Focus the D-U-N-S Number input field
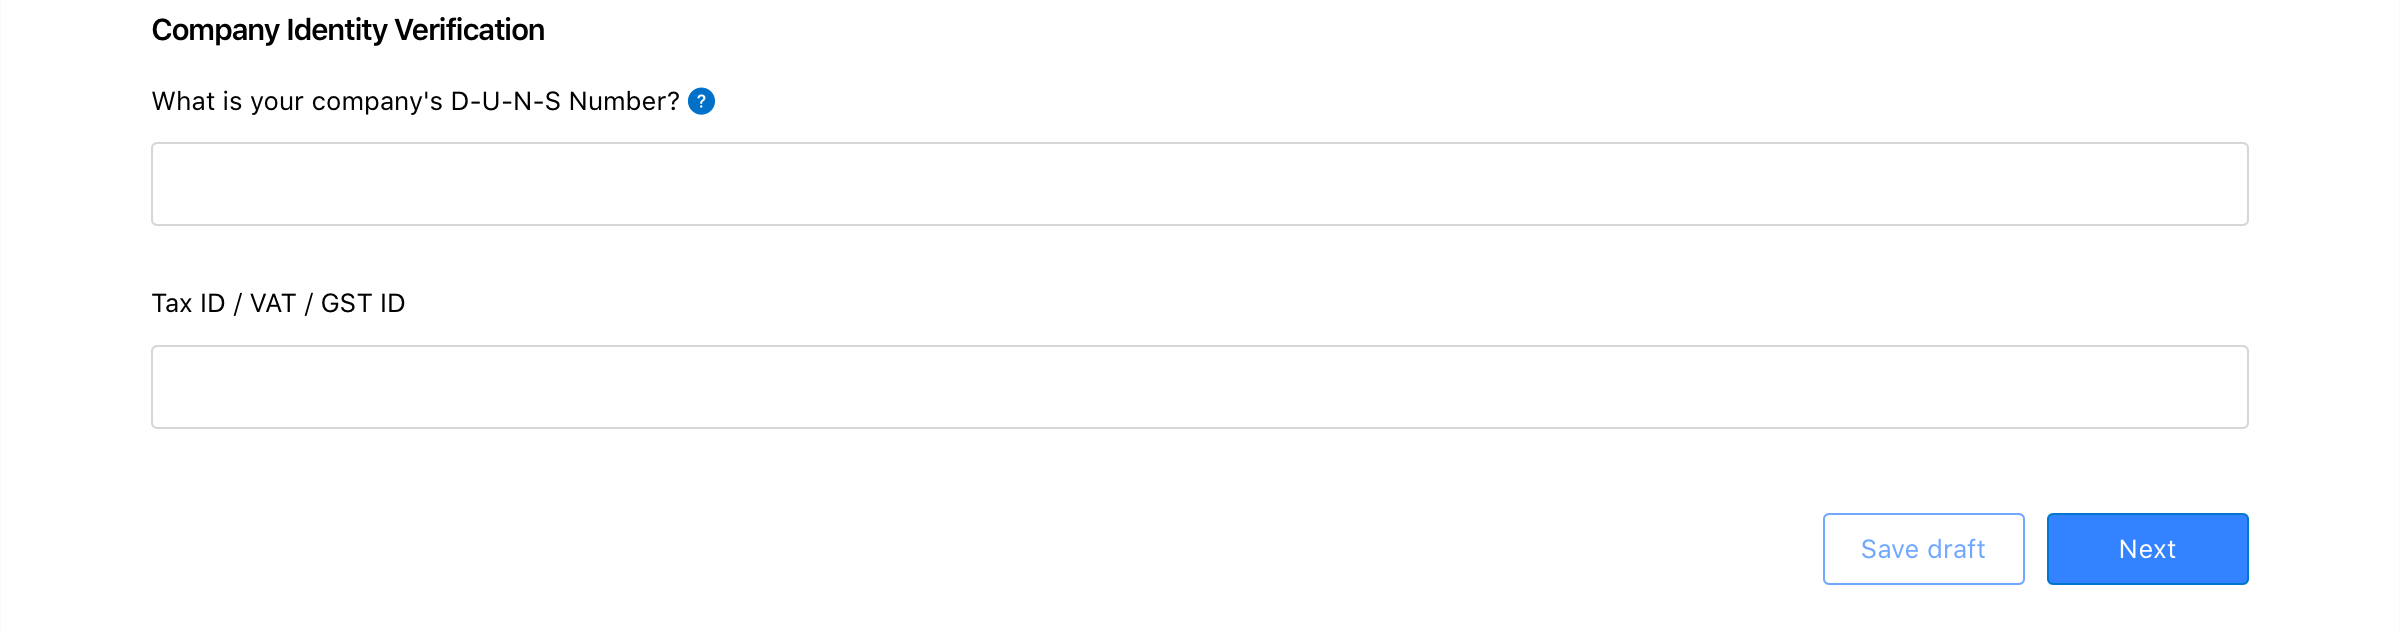The image size is (2400, 632). tap(1199, 184)
